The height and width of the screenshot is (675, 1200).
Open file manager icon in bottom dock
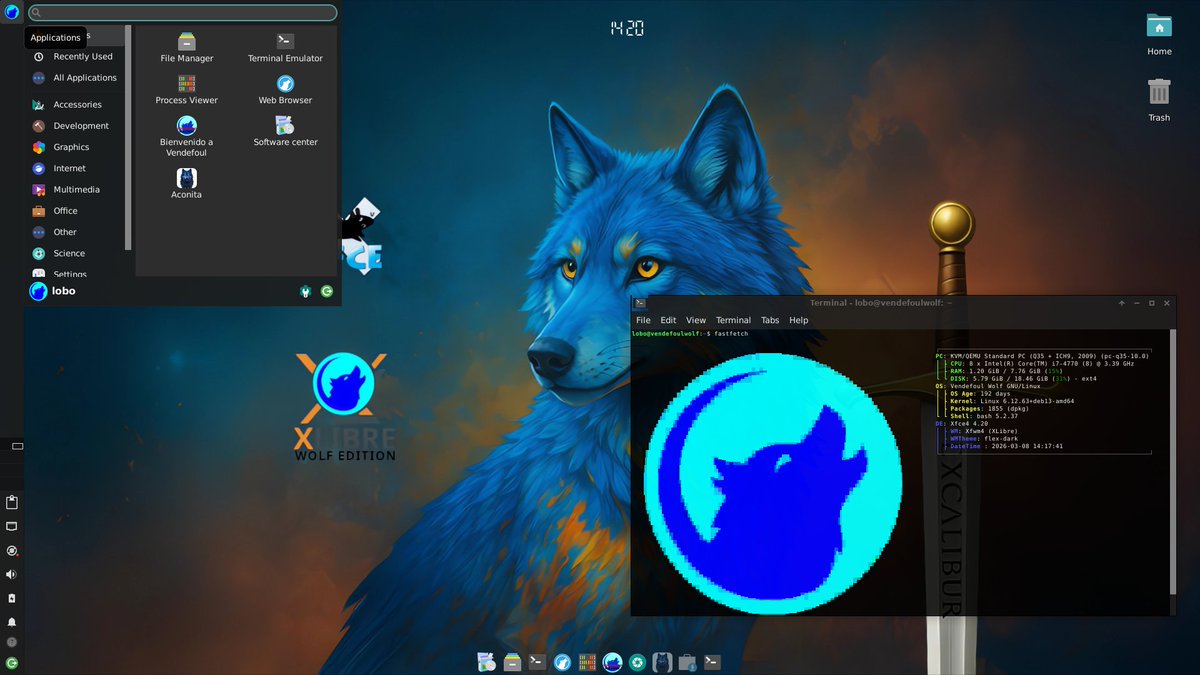pyautogui.click(x=512, y=661)
